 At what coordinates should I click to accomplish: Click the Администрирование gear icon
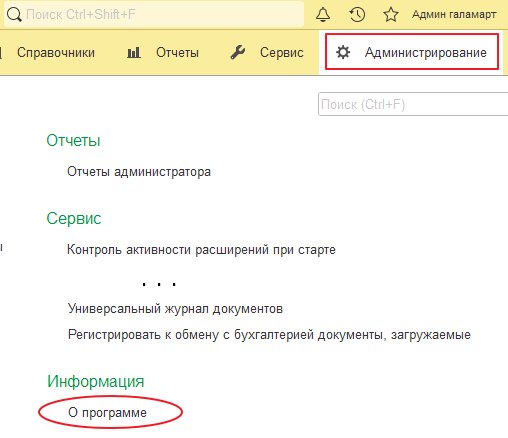tap(343, 52)
